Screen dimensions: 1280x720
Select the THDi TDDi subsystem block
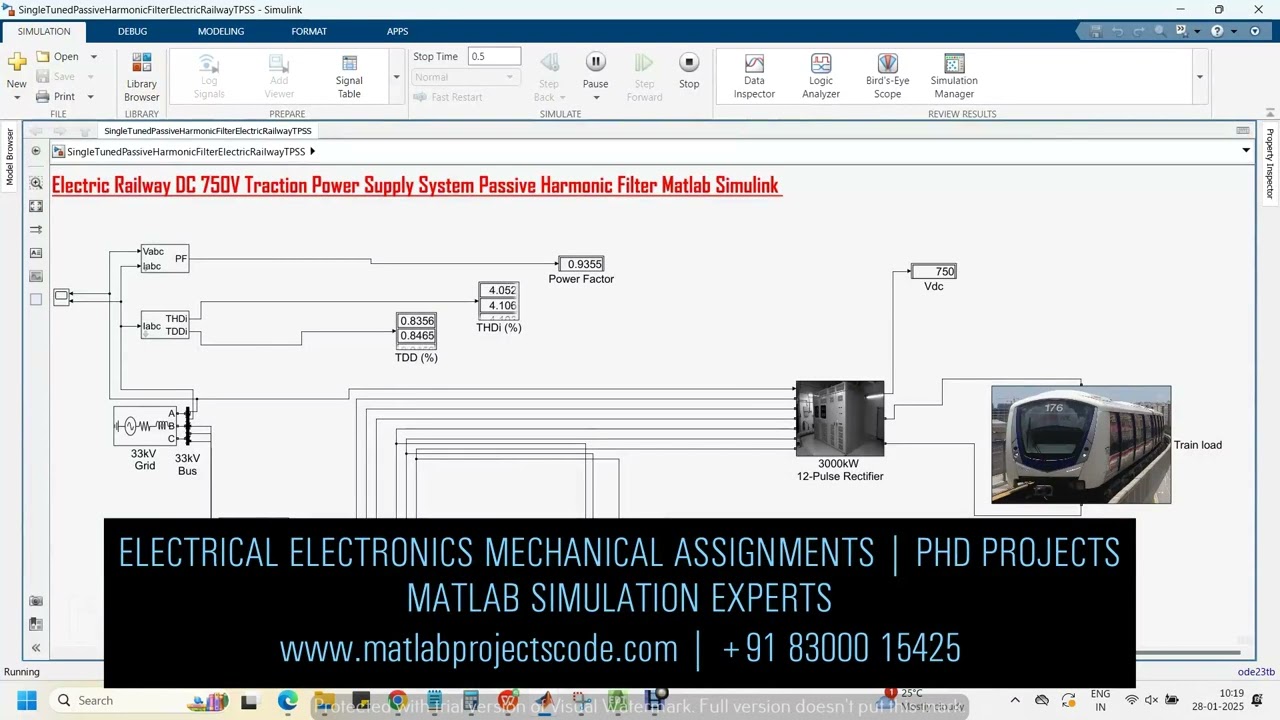coord(165,325)
